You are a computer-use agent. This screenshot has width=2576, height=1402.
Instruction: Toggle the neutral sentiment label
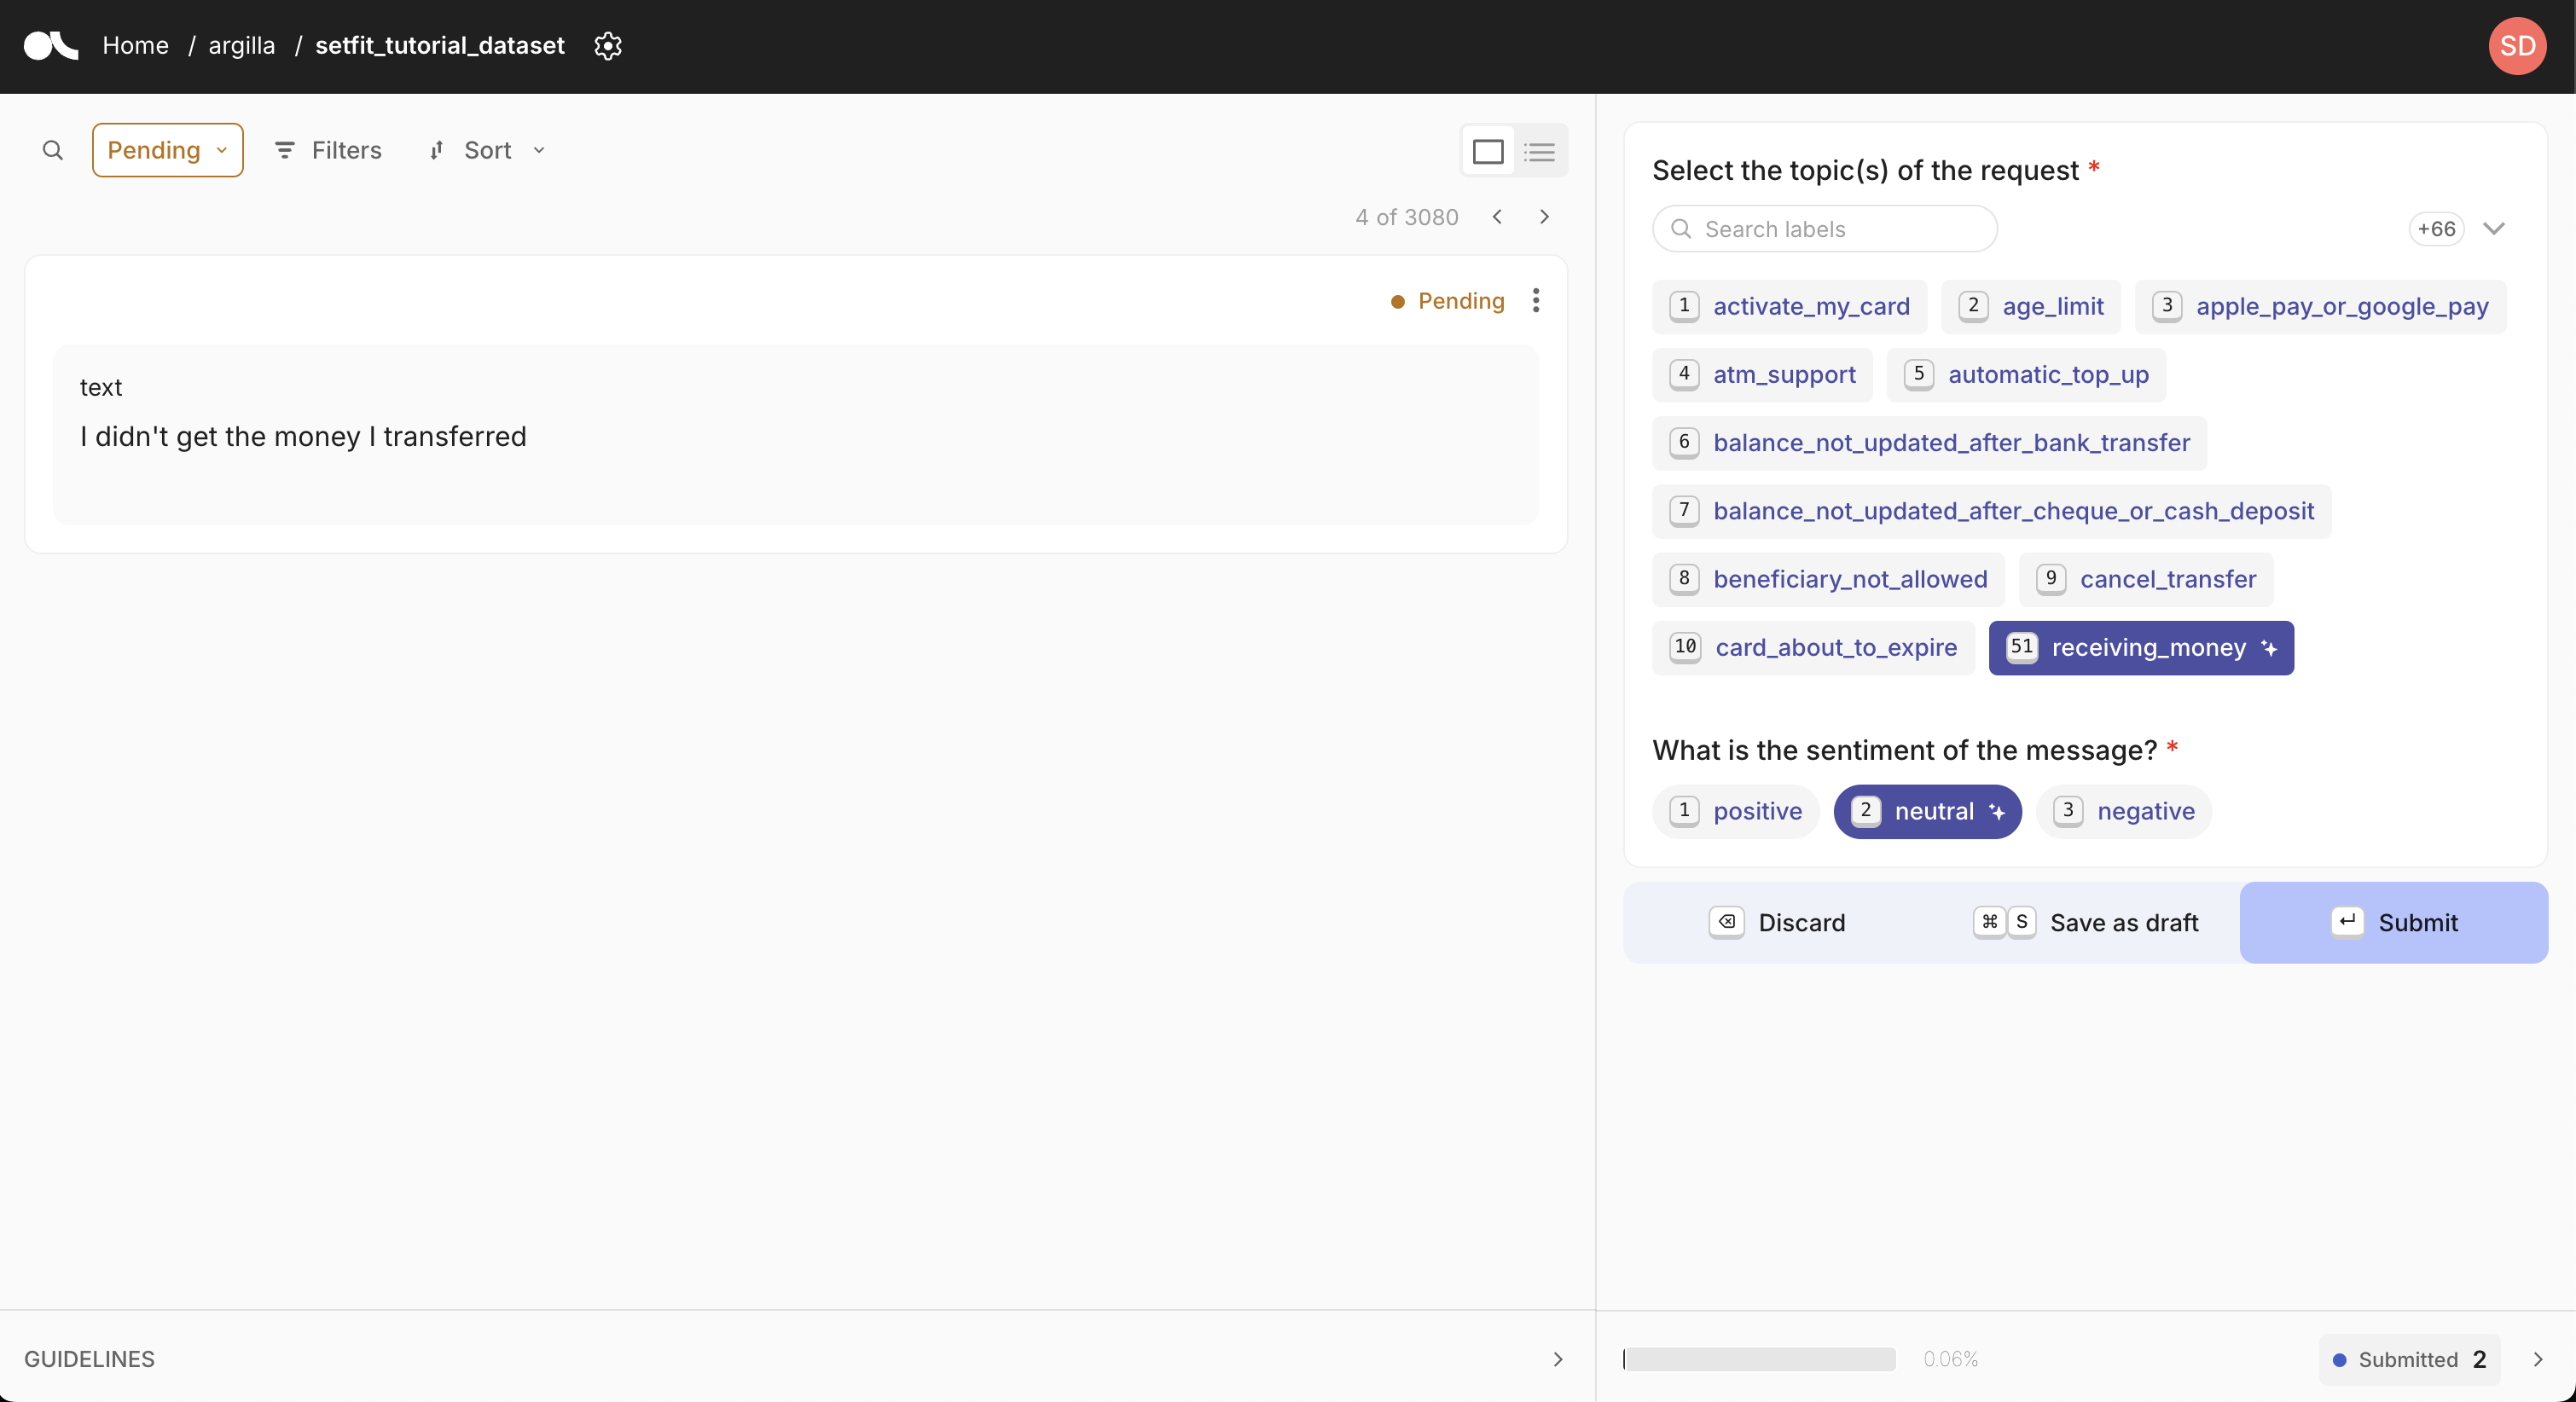coord(1927,810)
